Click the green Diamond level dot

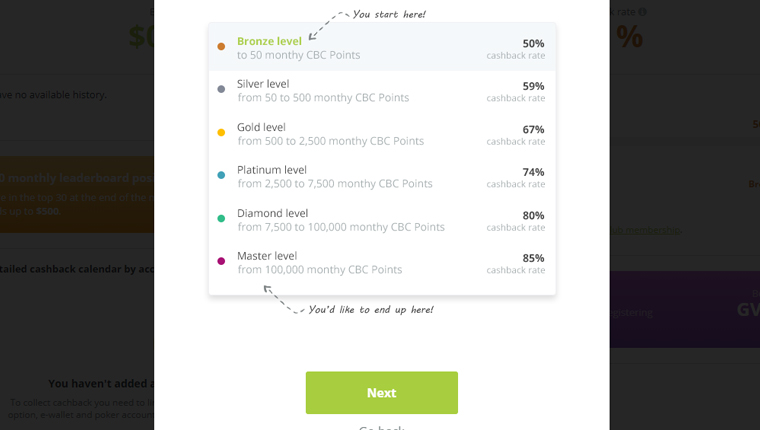[x=221, y=218]
